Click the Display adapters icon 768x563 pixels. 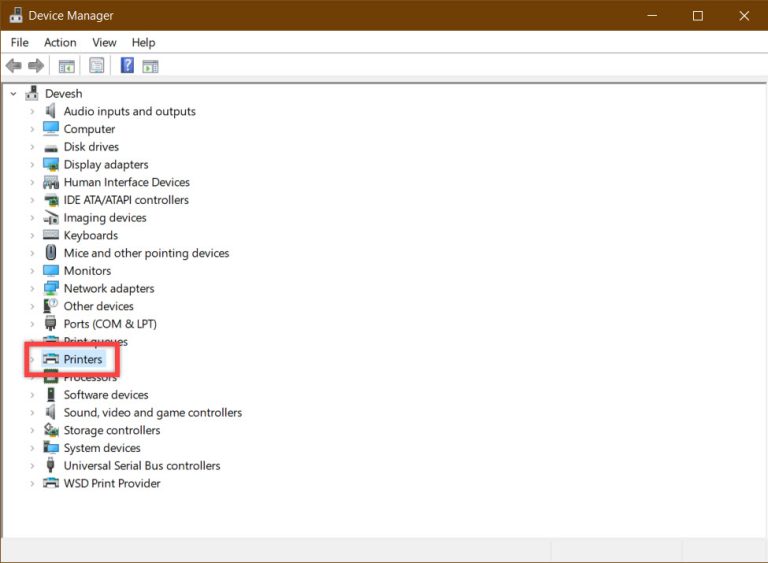pos(51,164)
